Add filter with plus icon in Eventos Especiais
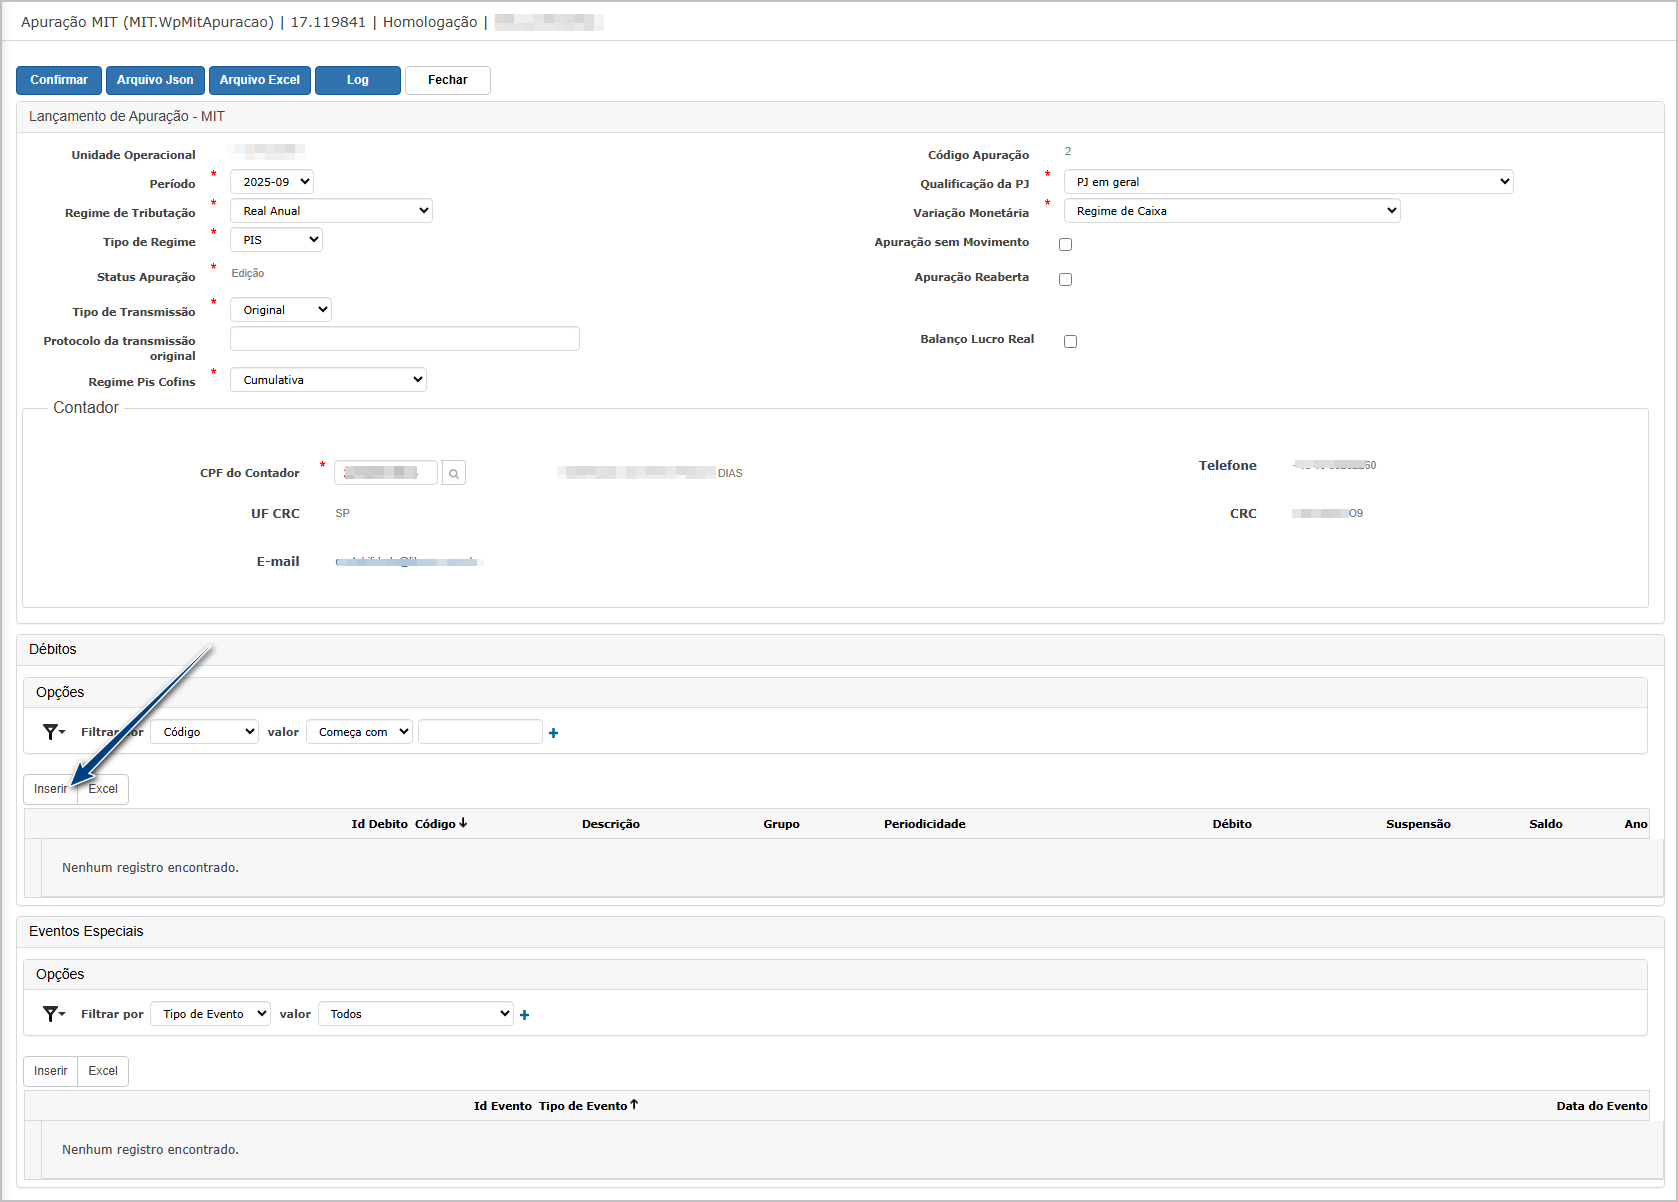This screenshot has height=1202, width=1678. [x=525, y=1015]
